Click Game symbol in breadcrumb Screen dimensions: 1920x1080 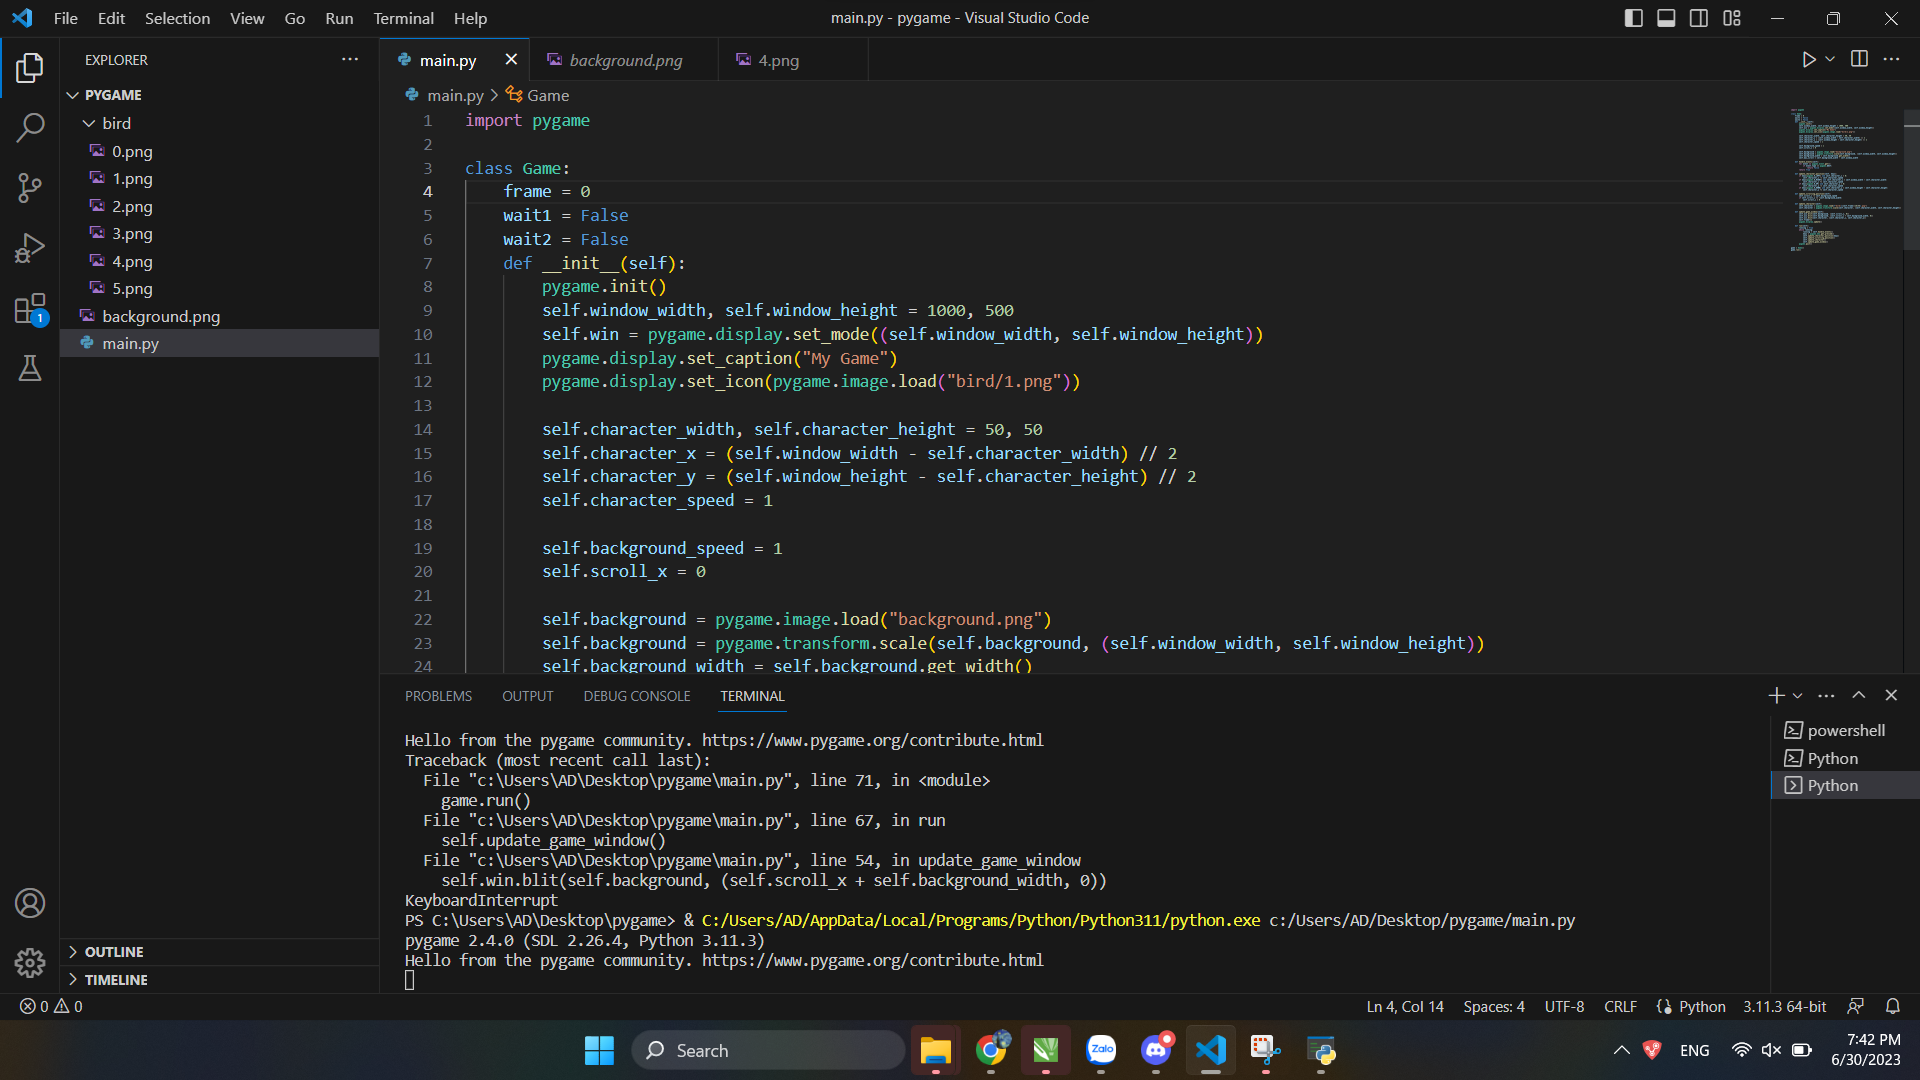click(x=538, y=95)
